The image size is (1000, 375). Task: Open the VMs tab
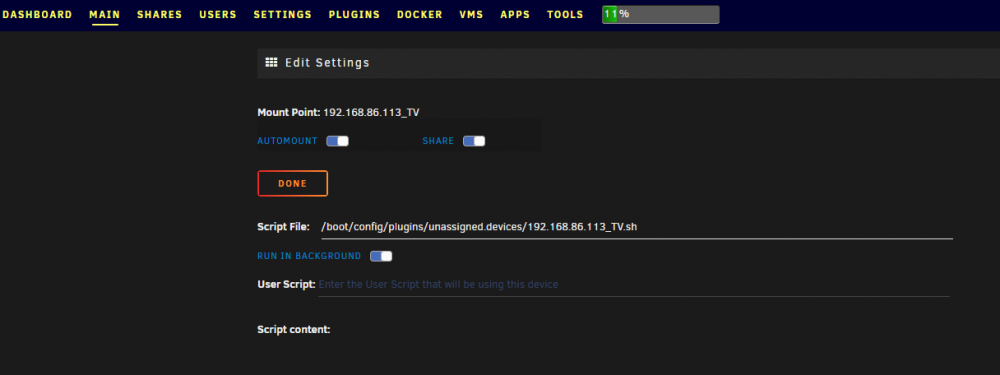click(471, 15)
